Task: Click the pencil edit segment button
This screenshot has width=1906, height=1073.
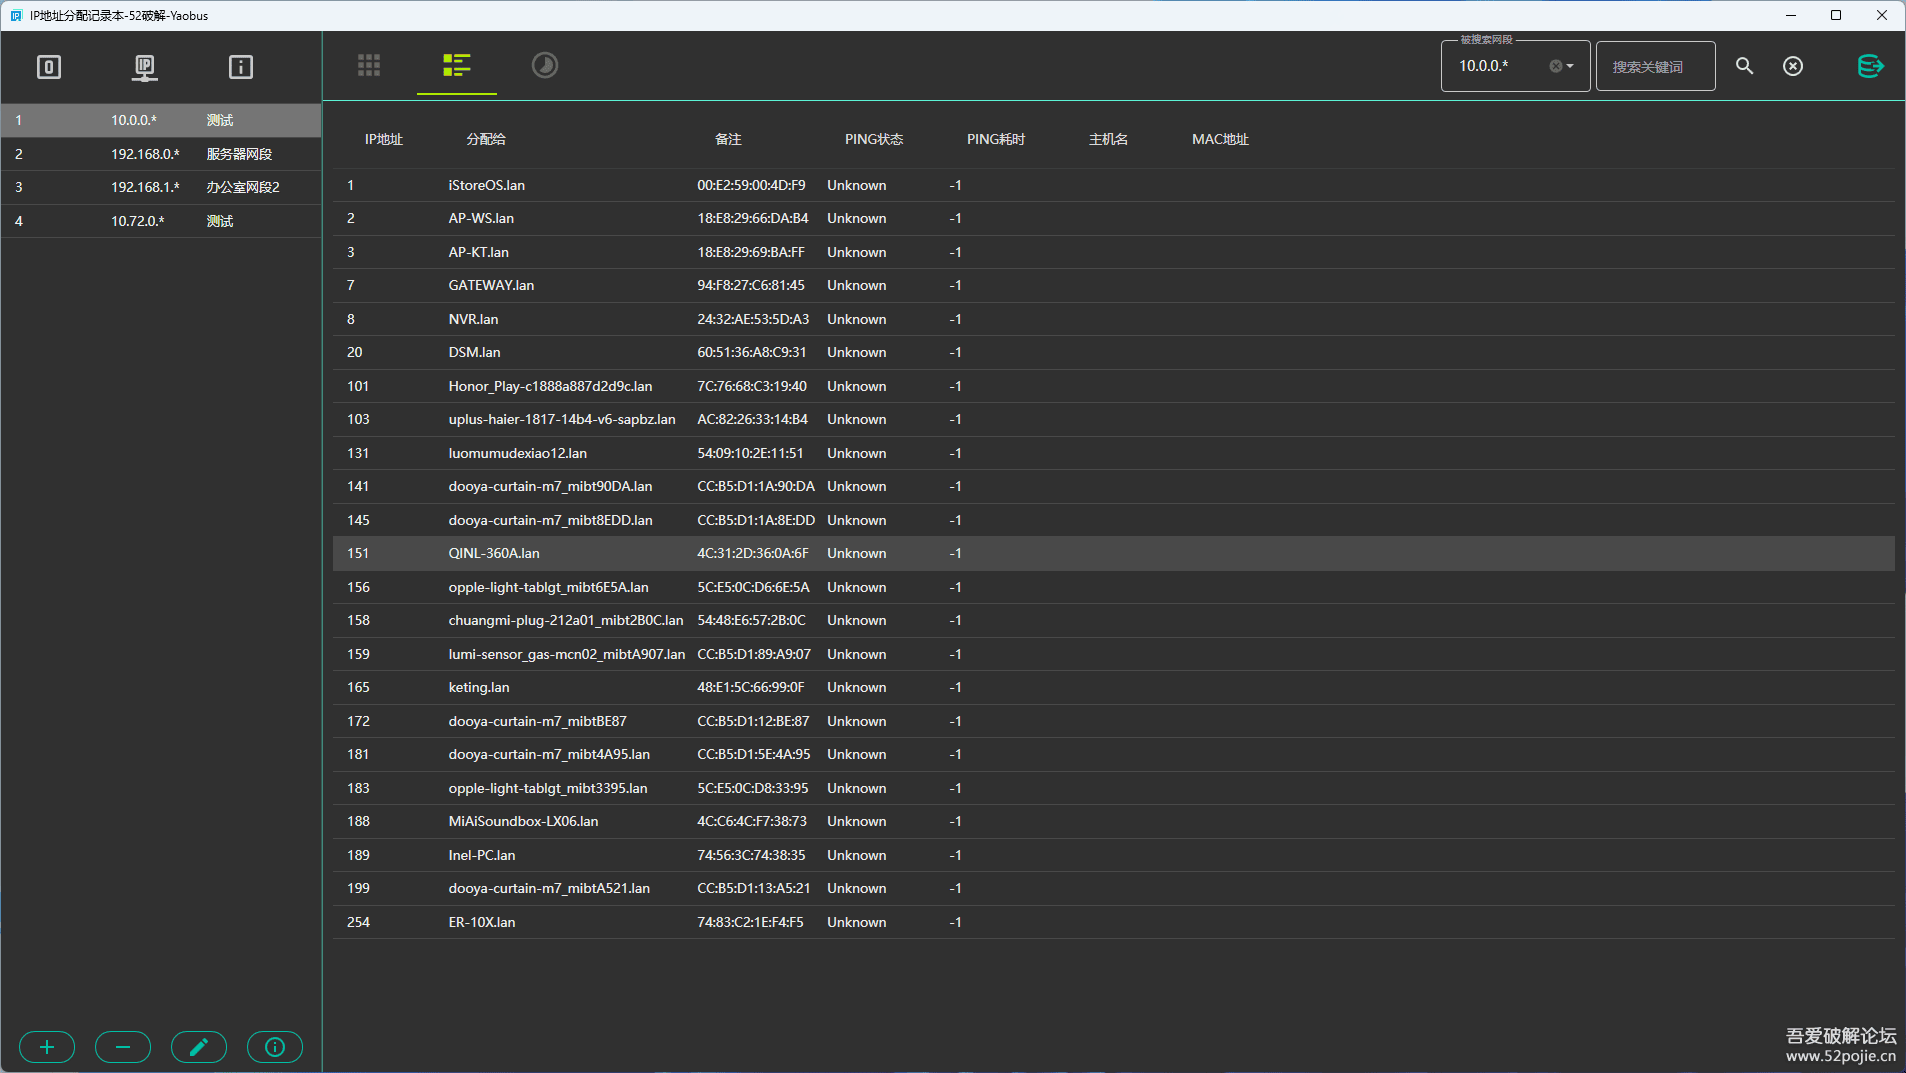Action: (199, 1047)
